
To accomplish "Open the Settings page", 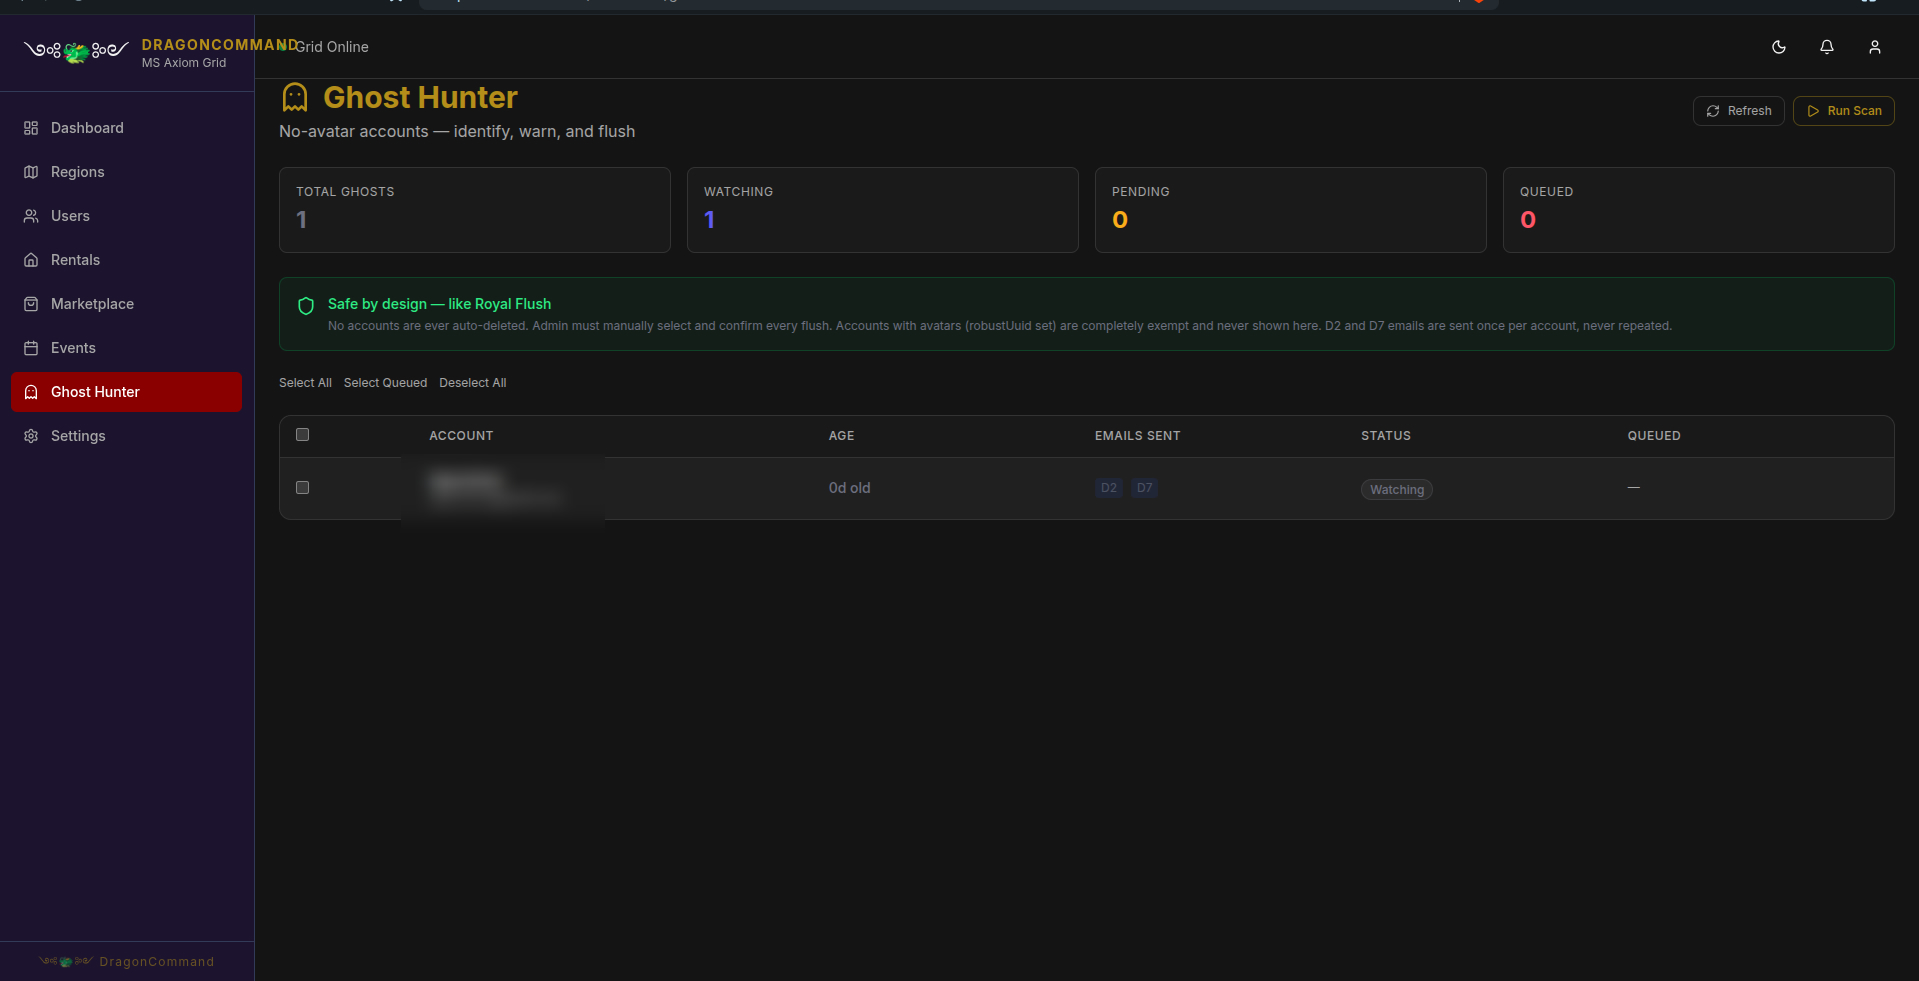I will tap(126, 436).
